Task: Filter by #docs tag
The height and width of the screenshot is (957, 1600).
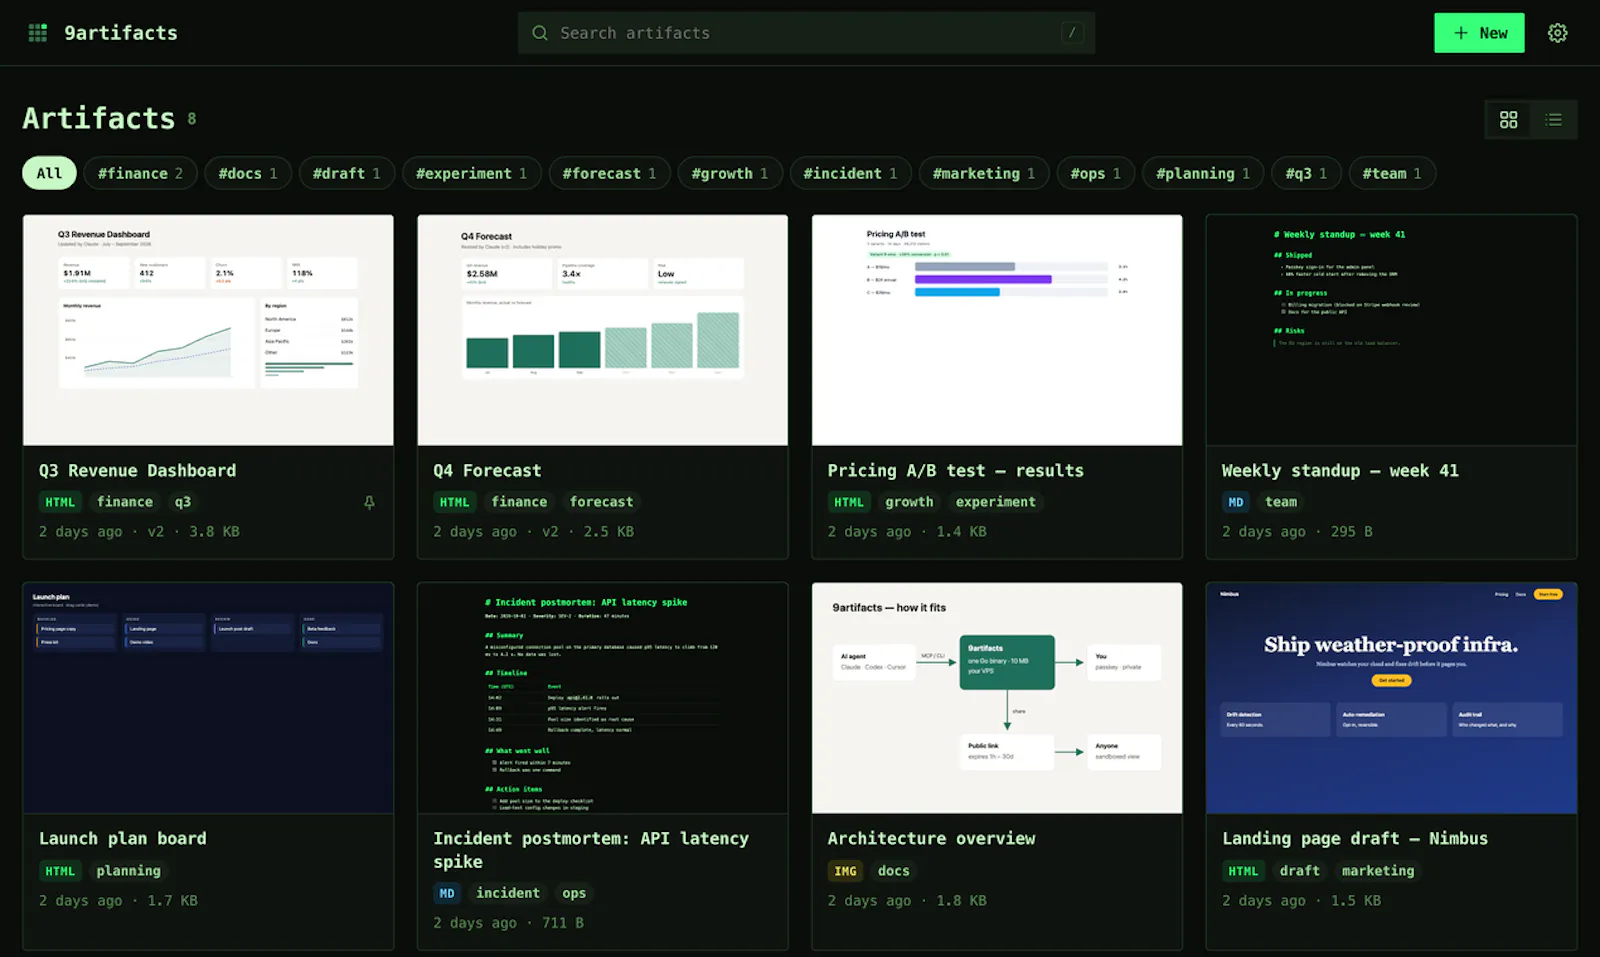Action: [x=248, y=173]
